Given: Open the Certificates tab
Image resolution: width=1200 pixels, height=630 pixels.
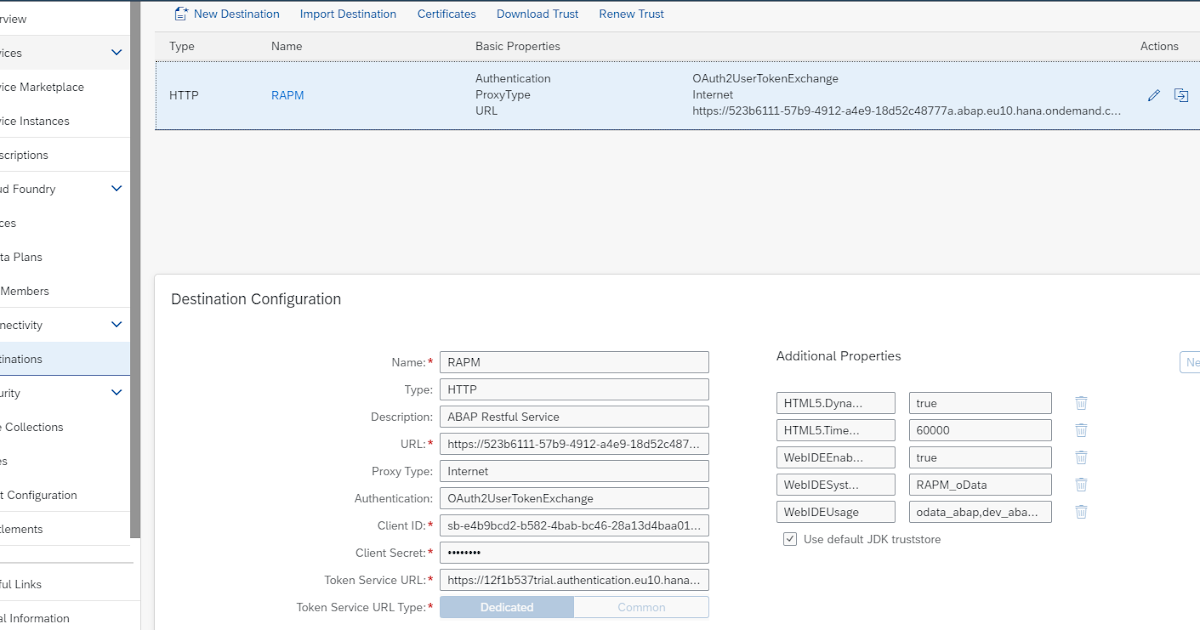Looking at the screenshot, I should point(446,13).
